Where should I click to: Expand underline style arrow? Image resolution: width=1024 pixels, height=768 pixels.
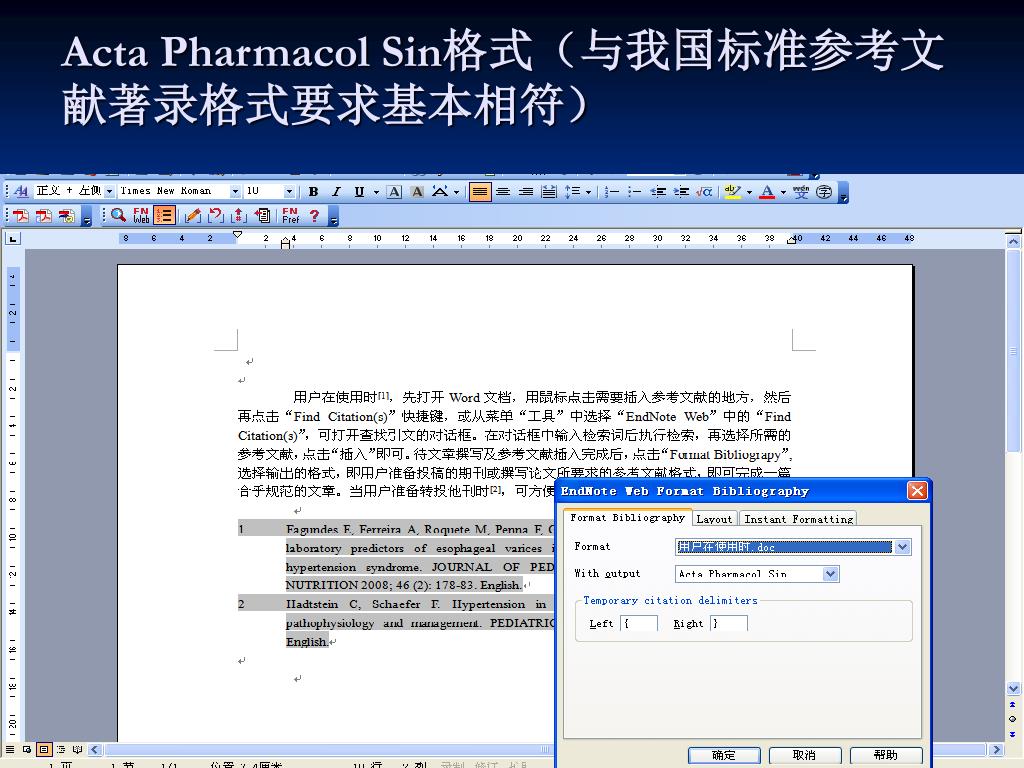(376, 192)
